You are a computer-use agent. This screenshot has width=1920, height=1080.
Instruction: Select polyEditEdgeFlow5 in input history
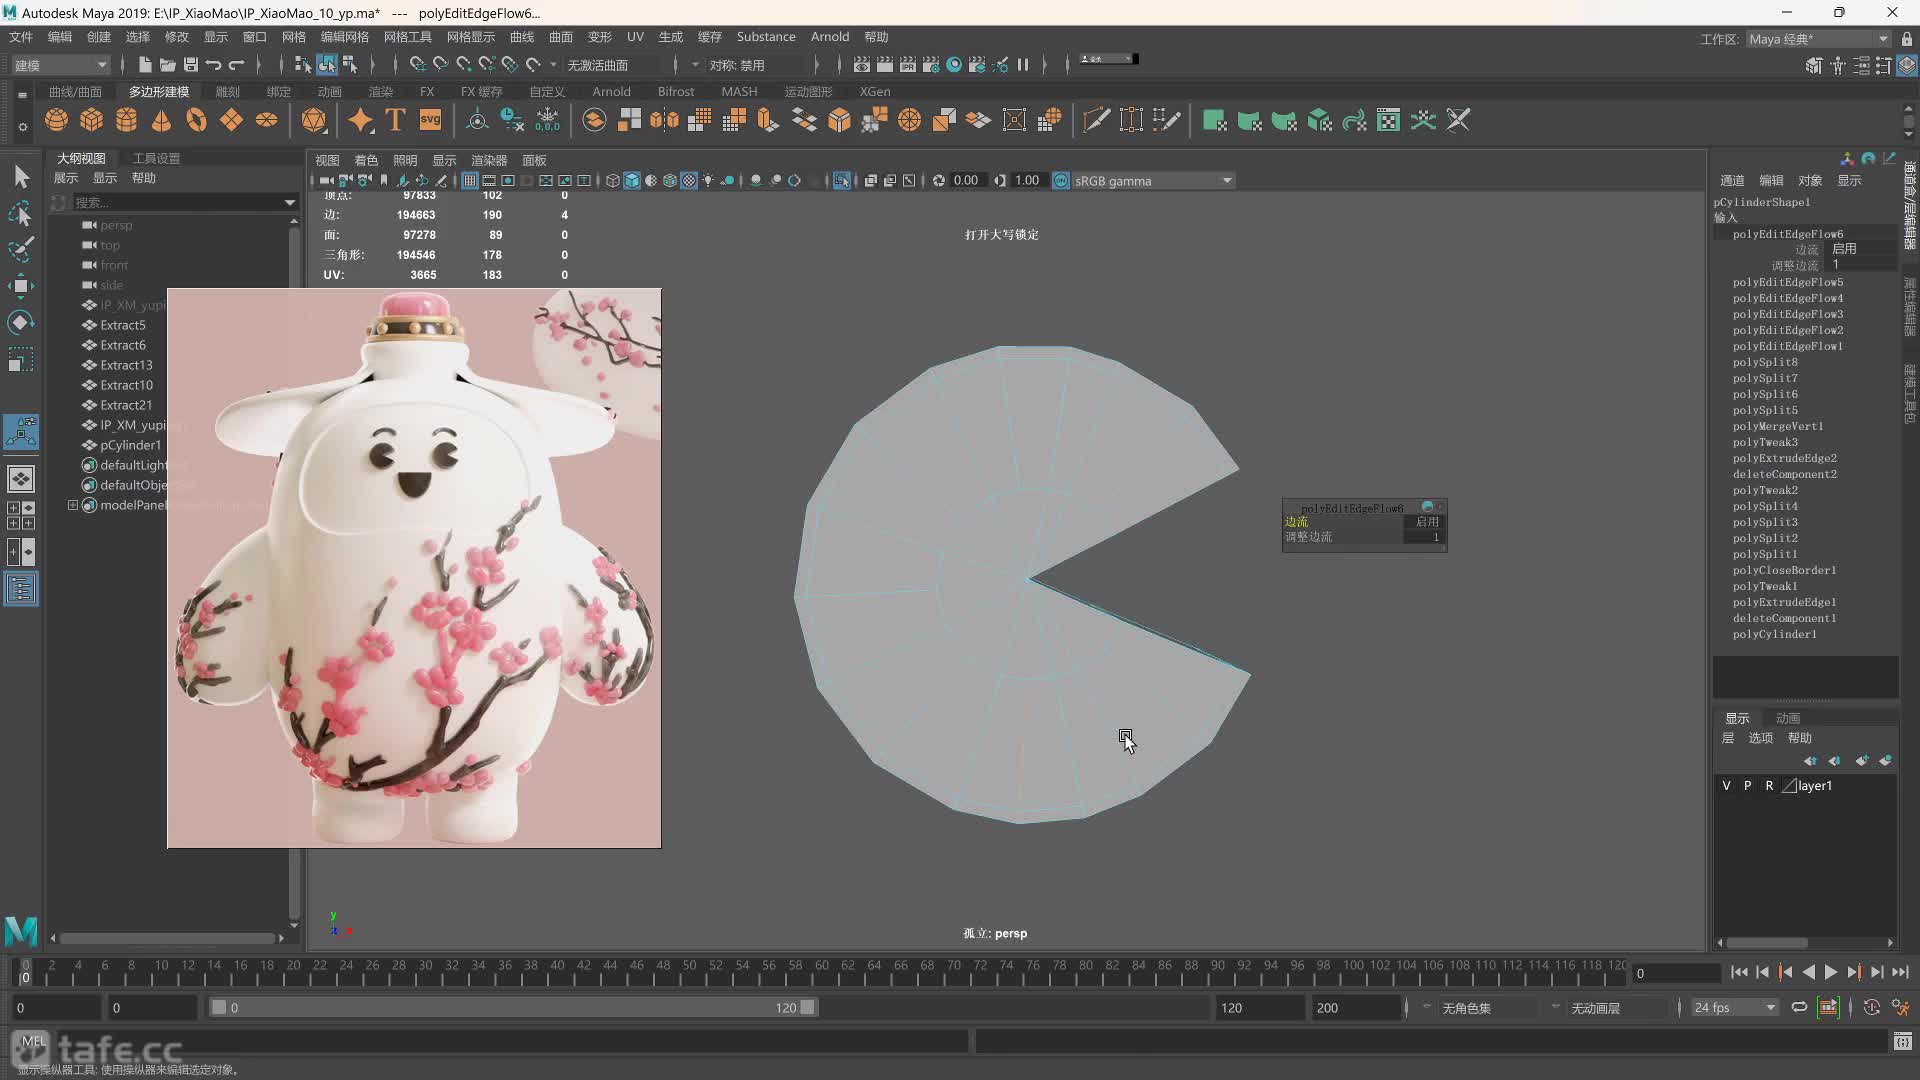[1788, 283]
